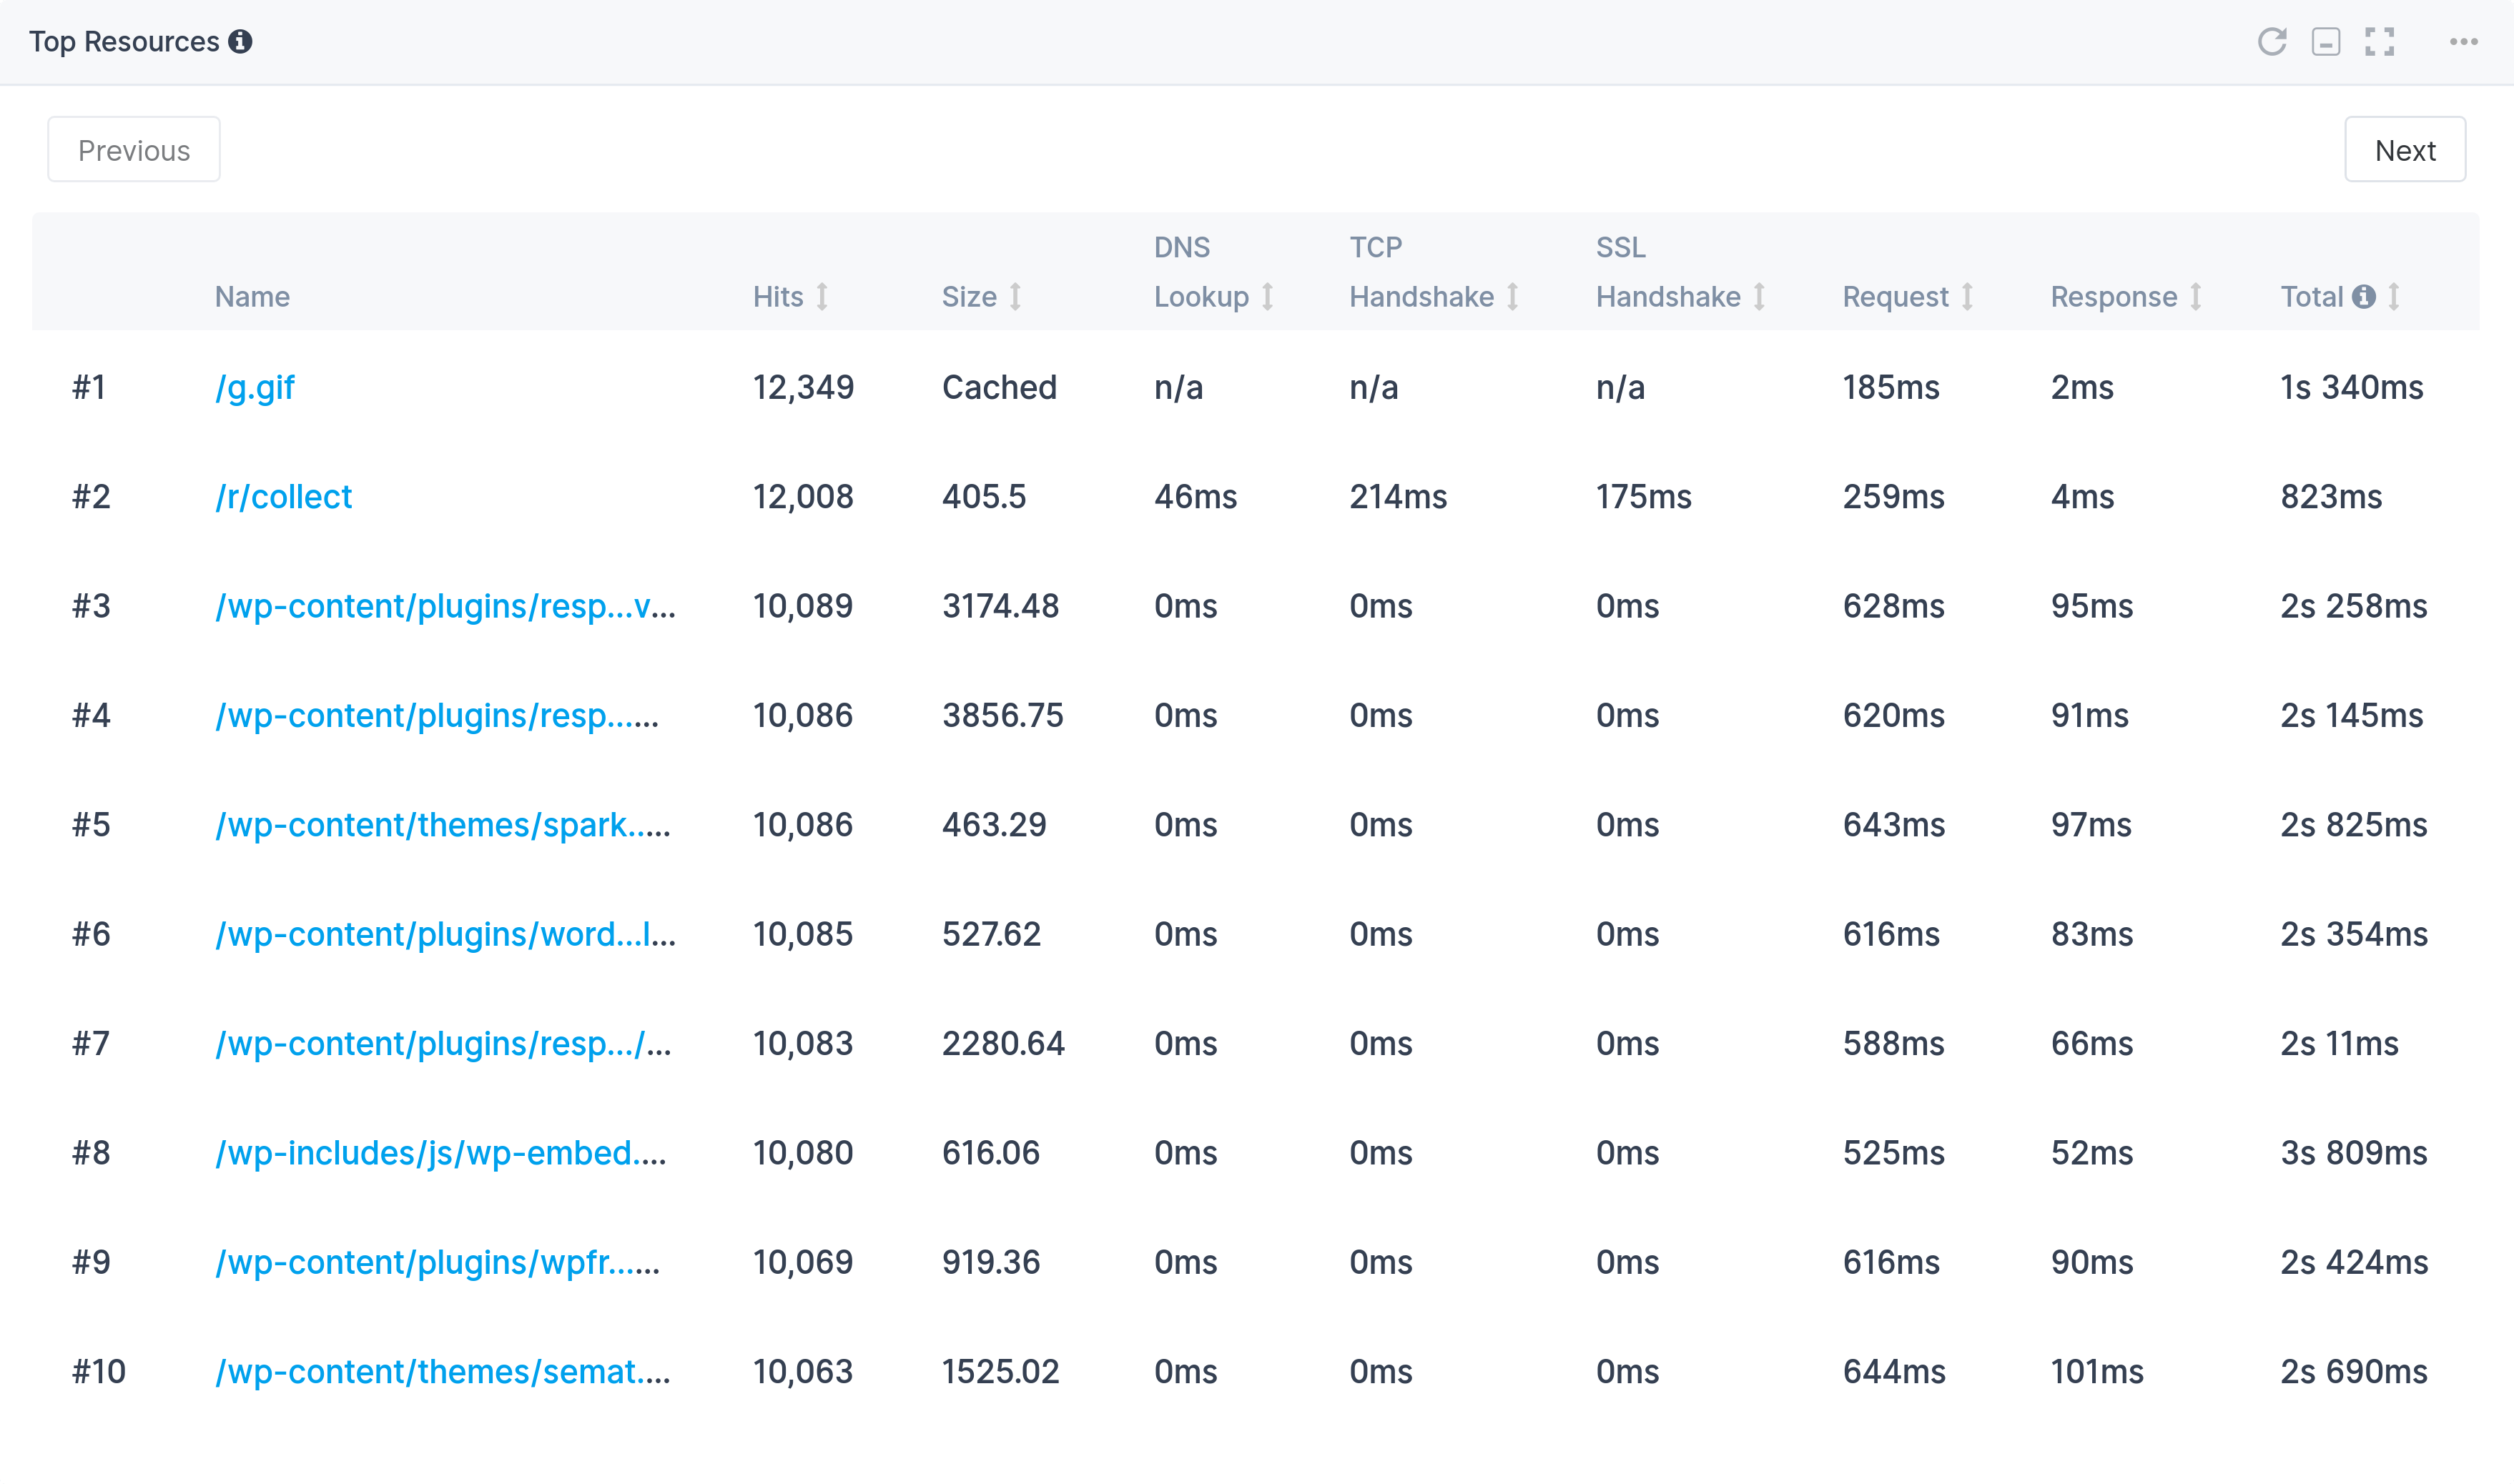Click the Total column info icon
Image resolution: width=2514 pixels, height=1484 pixels.
point(2364,297)
